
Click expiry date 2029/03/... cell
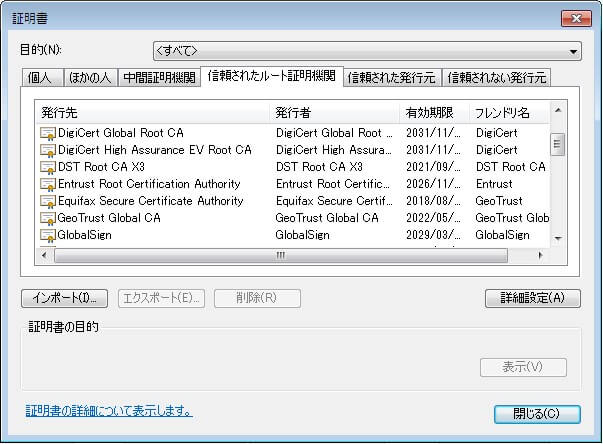[x=433, y=235]
